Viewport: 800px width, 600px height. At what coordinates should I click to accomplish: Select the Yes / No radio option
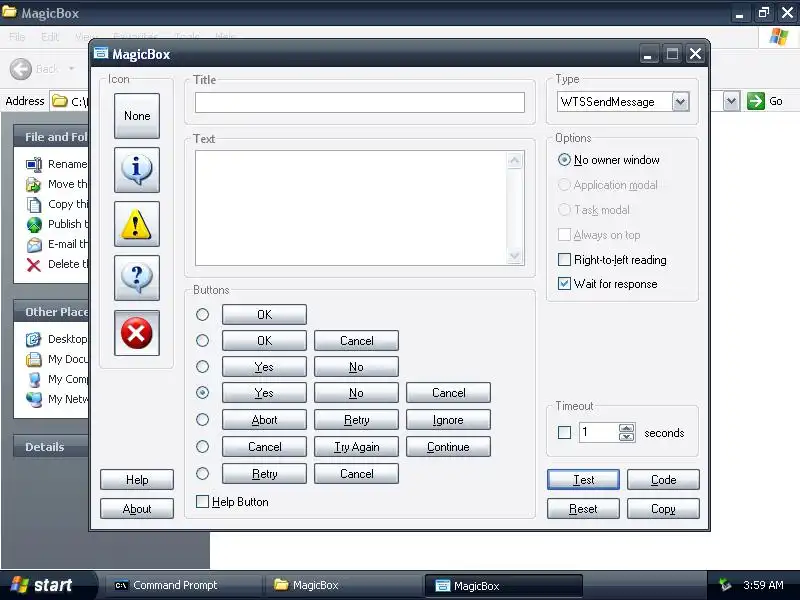click(203, 366)
